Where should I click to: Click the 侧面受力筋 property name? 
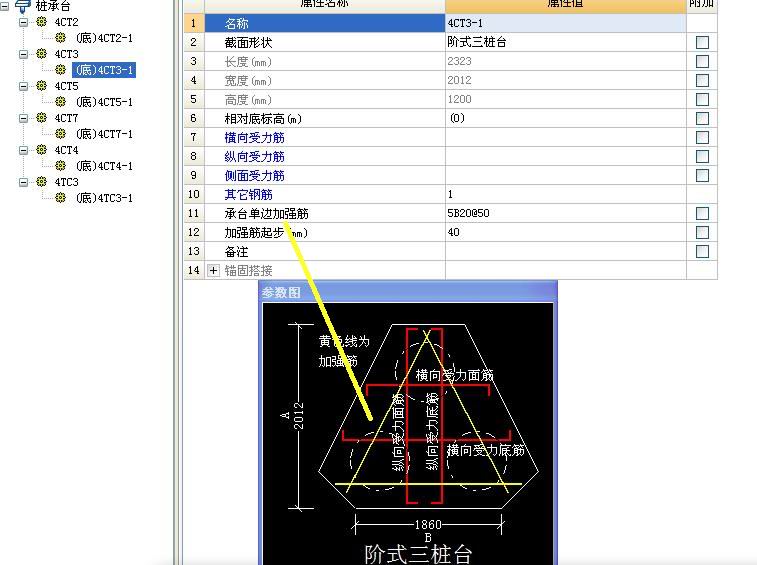(x=254, y=175)
